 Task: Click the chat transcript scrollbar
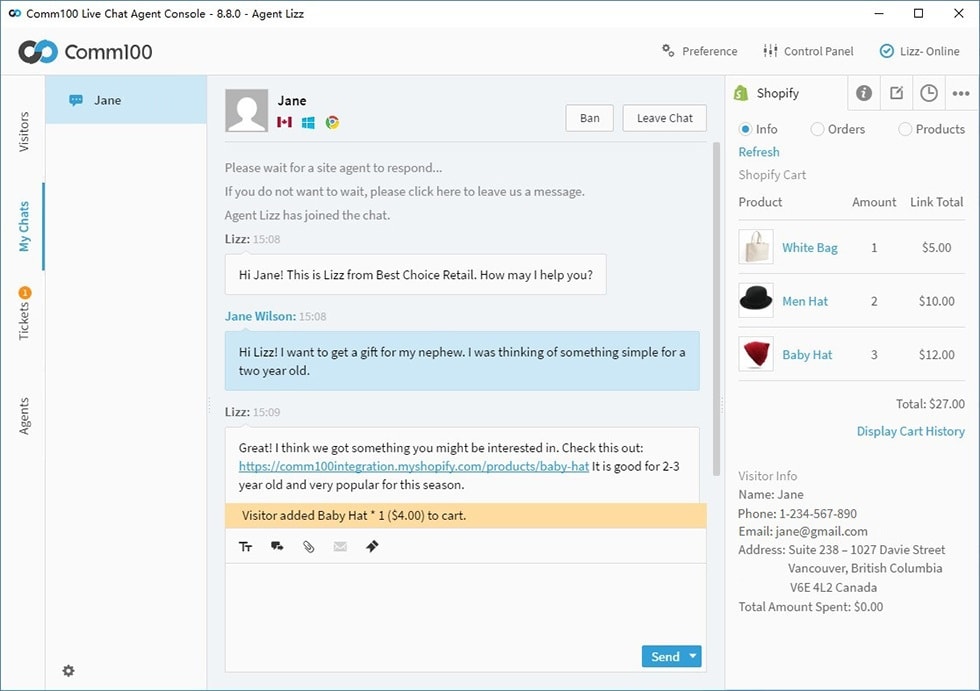click(716, 309)
